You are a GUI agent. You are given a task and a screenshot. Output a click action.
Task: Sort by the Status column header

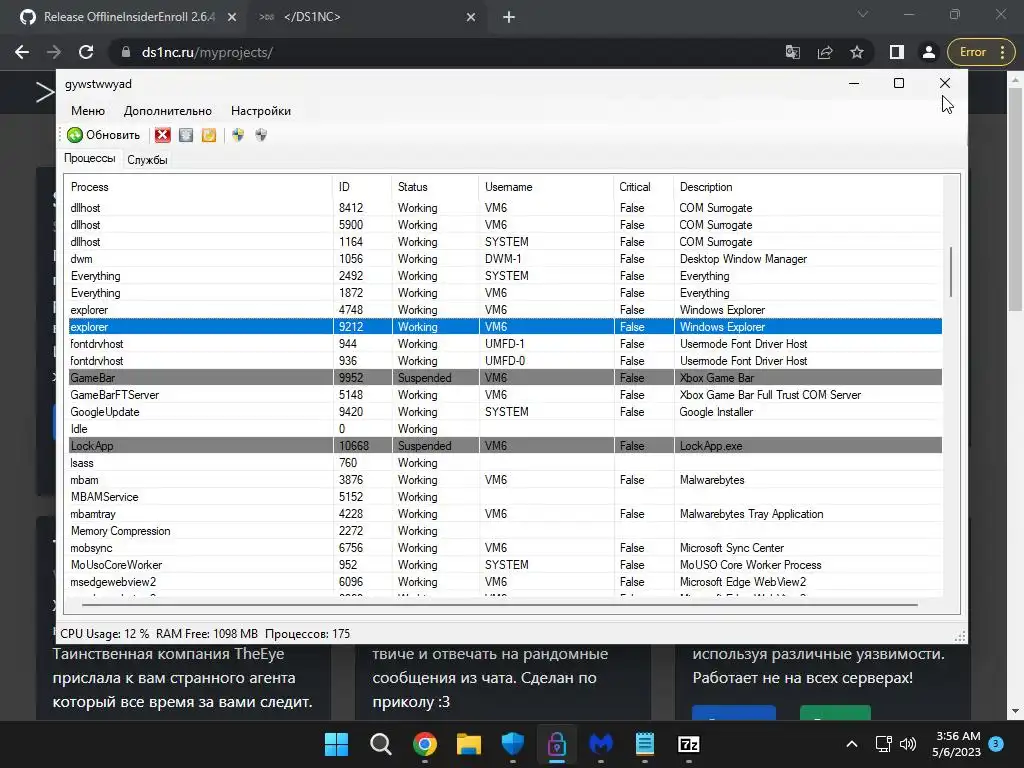click(x=435, y=187)
